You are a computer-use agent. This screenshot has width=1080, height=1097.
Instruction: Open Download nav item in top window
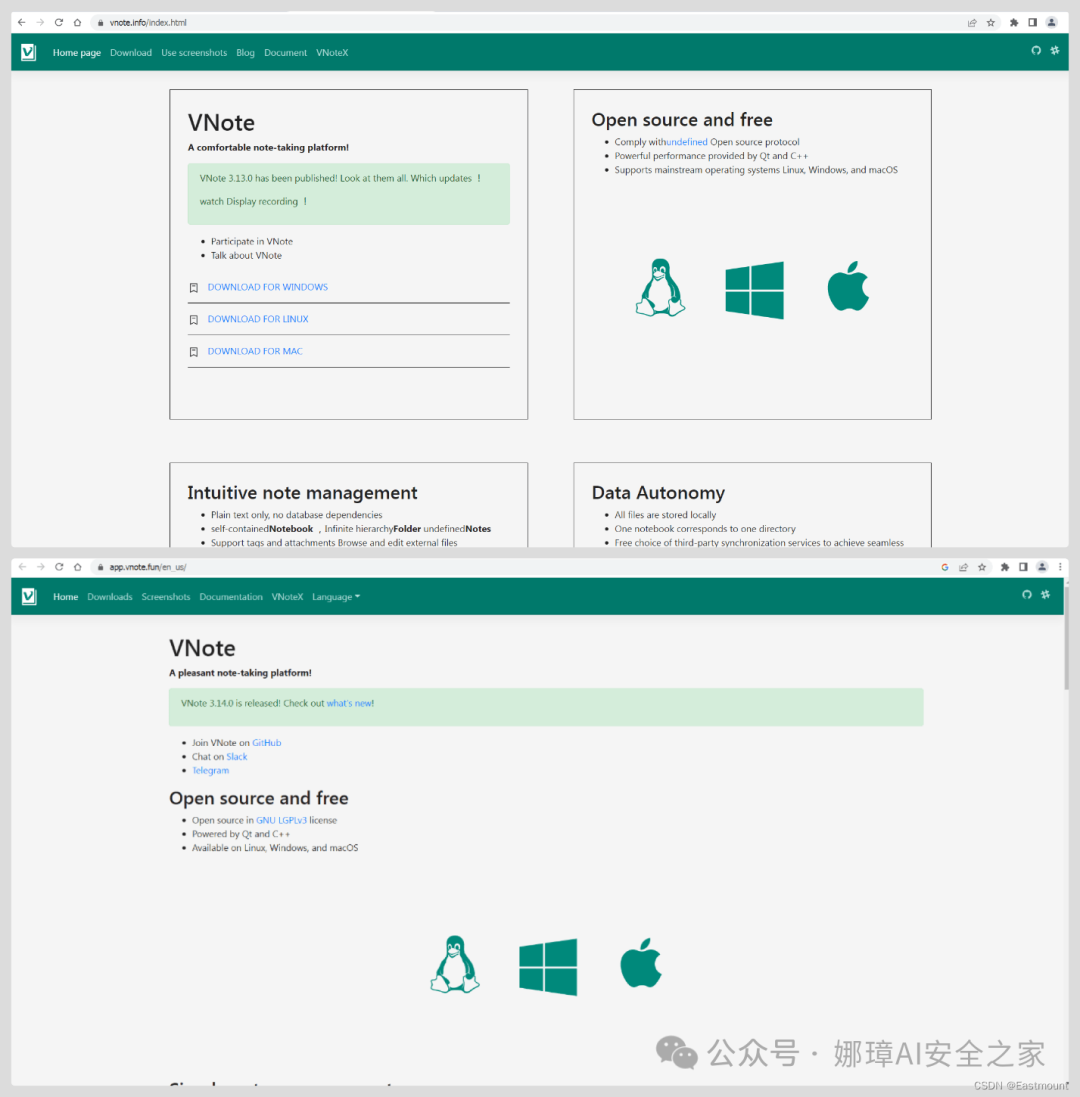pos(131,52)
